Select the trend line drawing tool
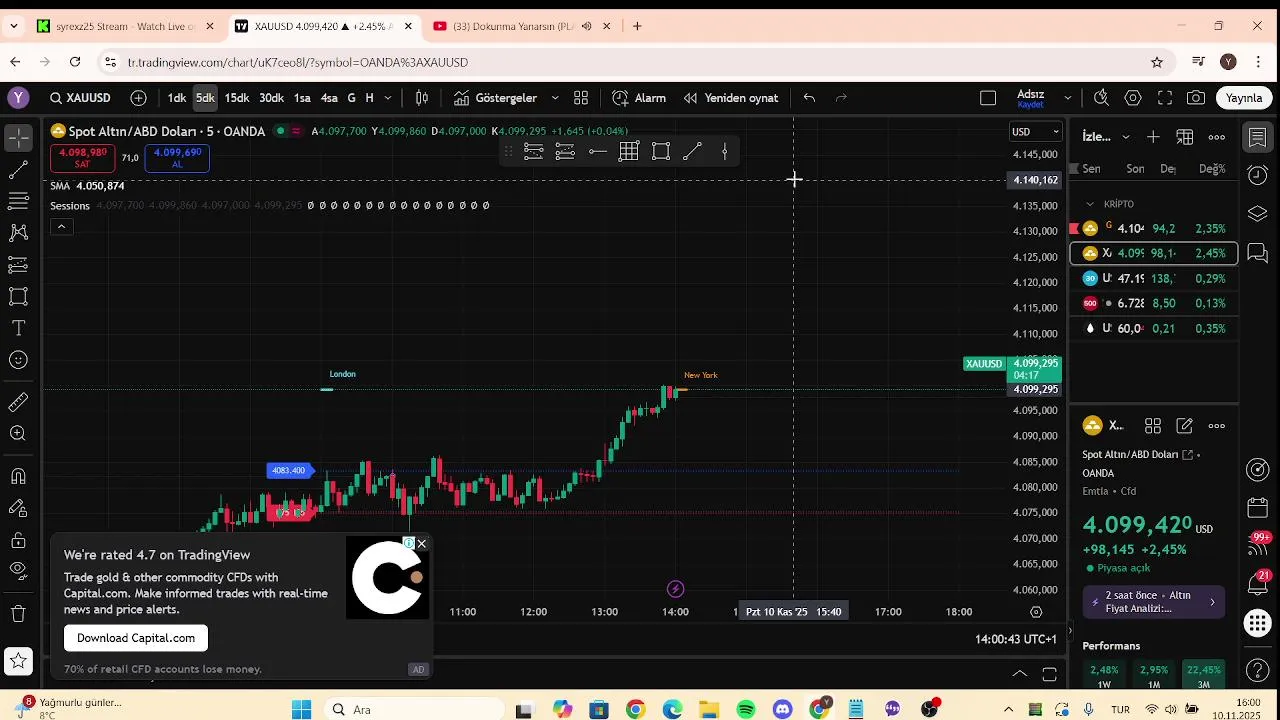This screenshot has width=1280, height=720. point(18,170)
